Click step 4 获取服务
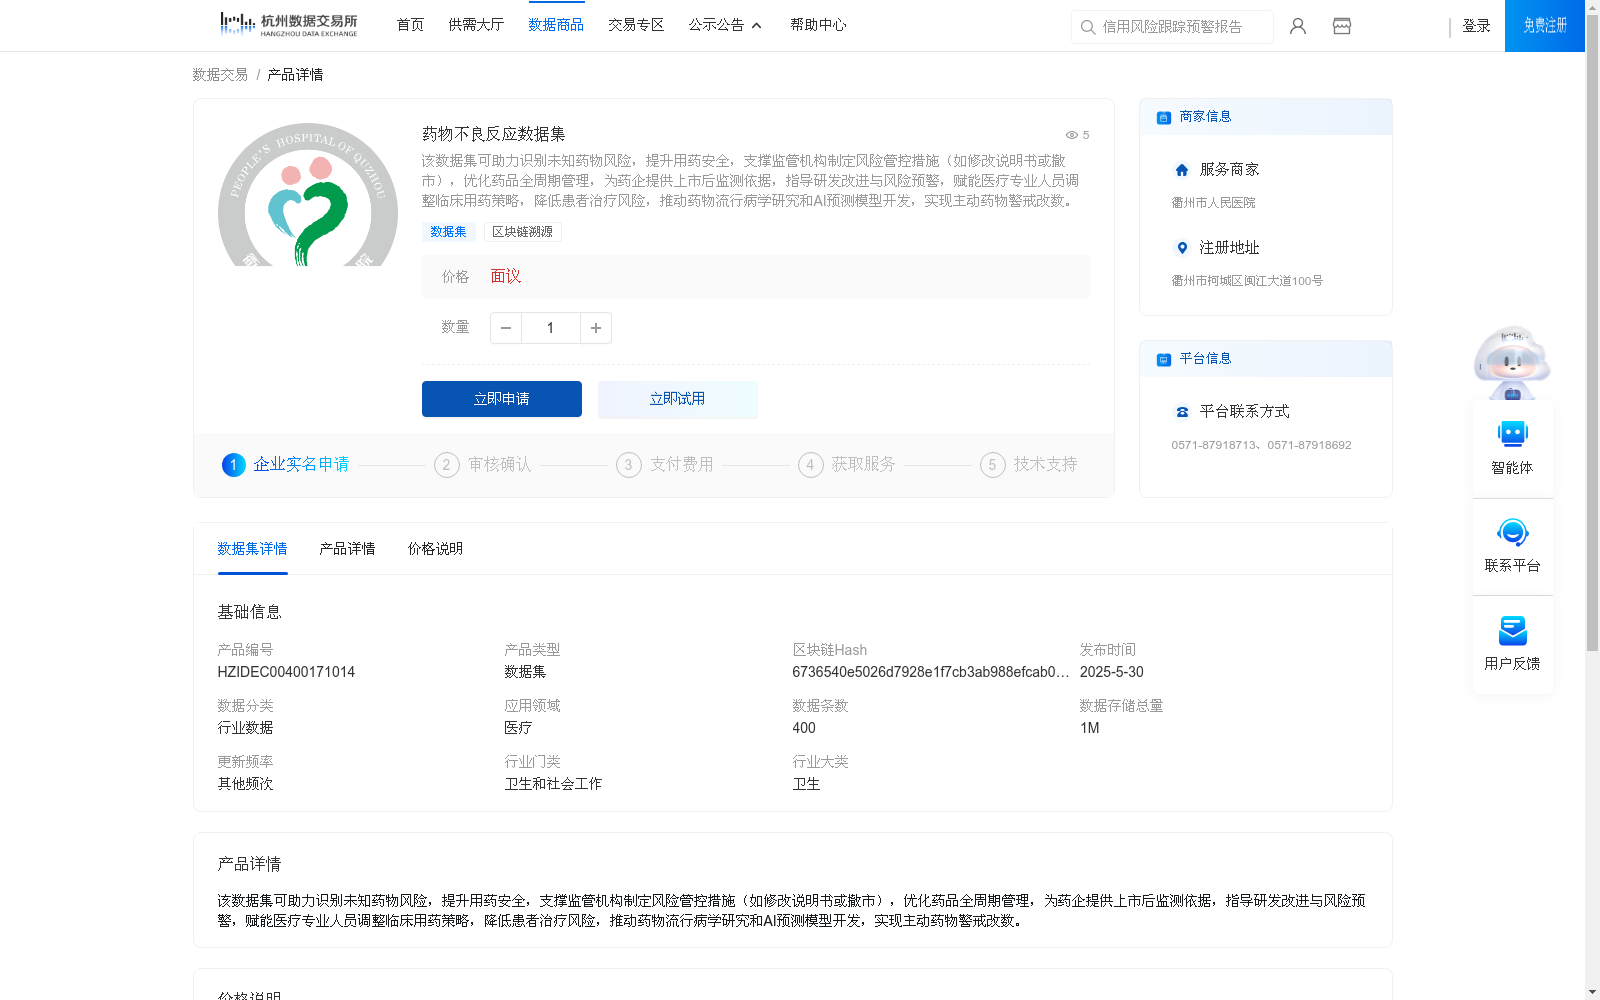The width and height of the screenshot is (1600, 1000). [x=847, y=465]
